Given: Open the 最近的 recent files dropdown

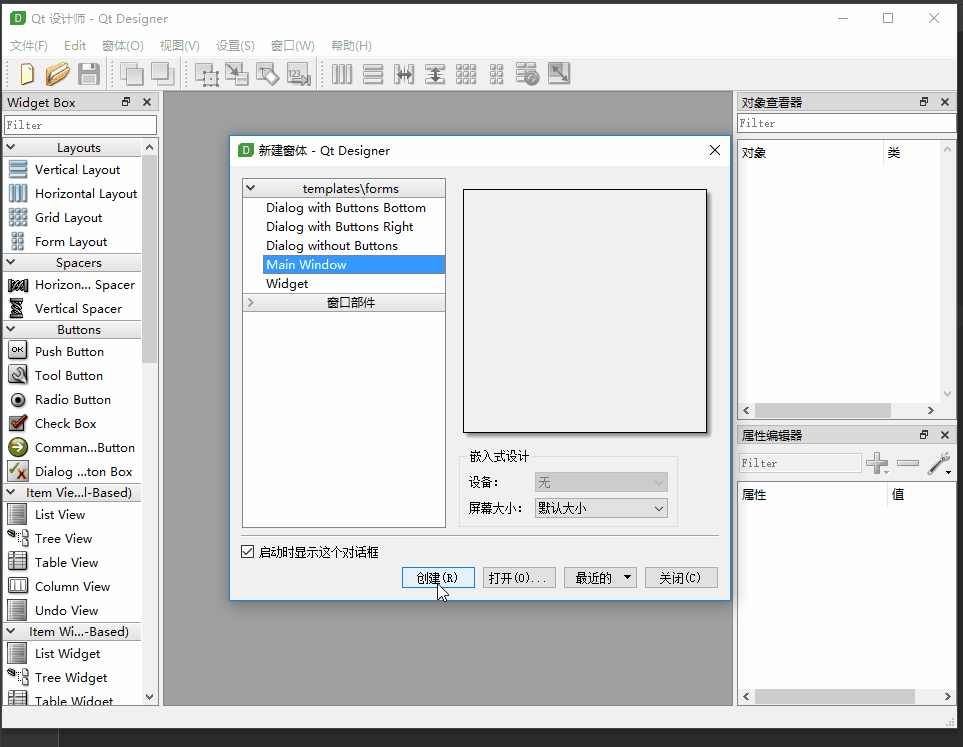Looking at the screenshot, I should (627, 578).
